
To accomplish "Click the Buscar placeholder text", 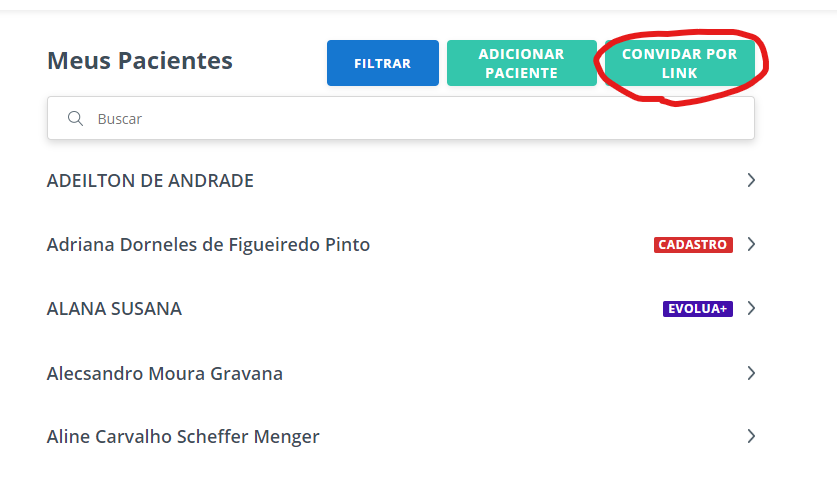I will point(120,119).
